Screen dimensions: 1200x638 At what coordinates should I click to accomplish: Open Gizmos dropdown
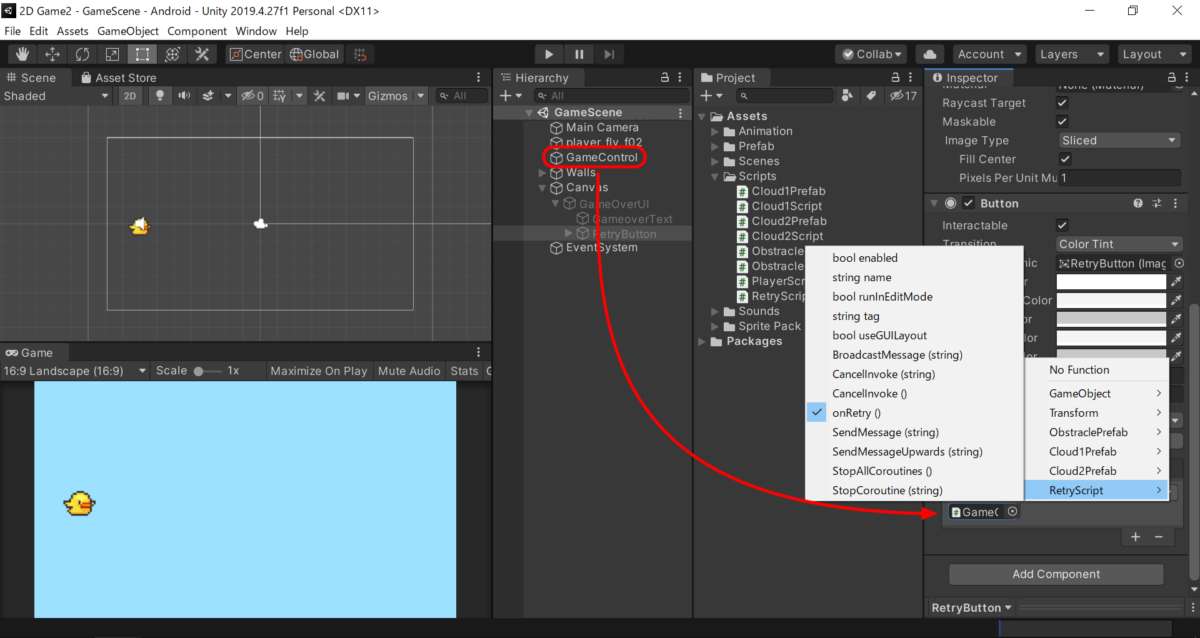click(x=396, y=96)
